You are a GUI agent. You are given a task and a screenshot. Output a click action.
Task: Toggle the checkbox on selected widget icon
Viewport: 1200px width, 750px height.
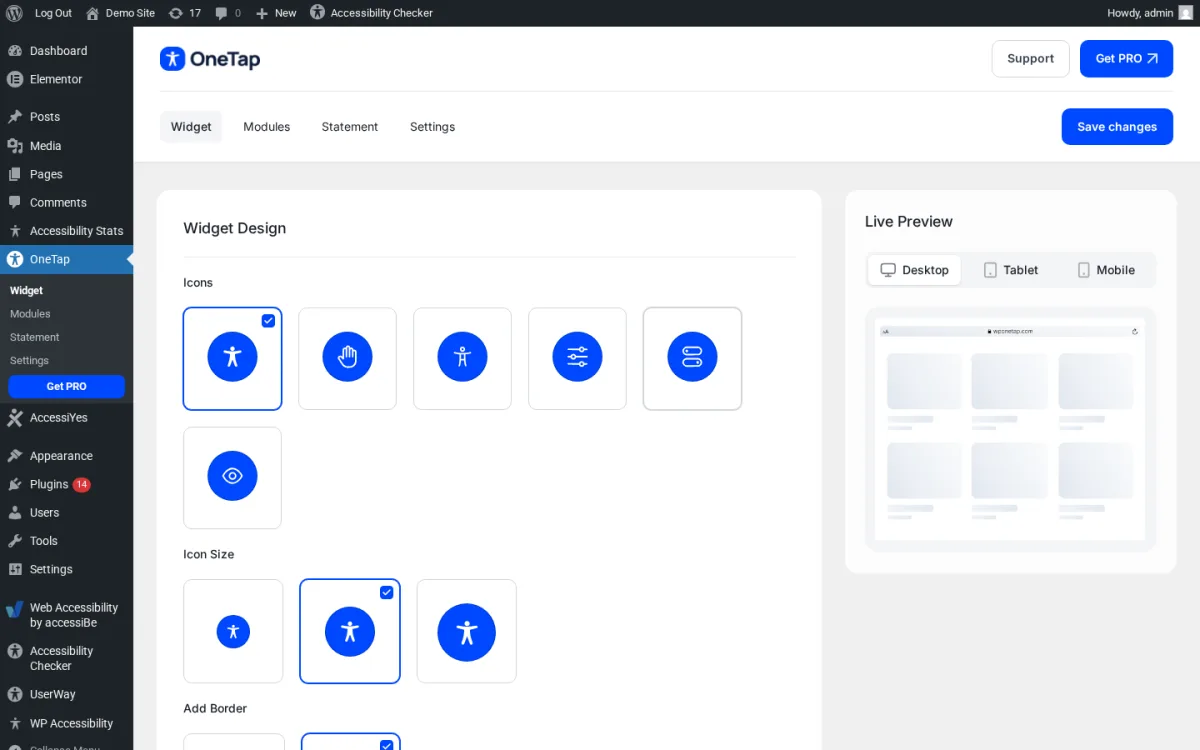[268, 321]
